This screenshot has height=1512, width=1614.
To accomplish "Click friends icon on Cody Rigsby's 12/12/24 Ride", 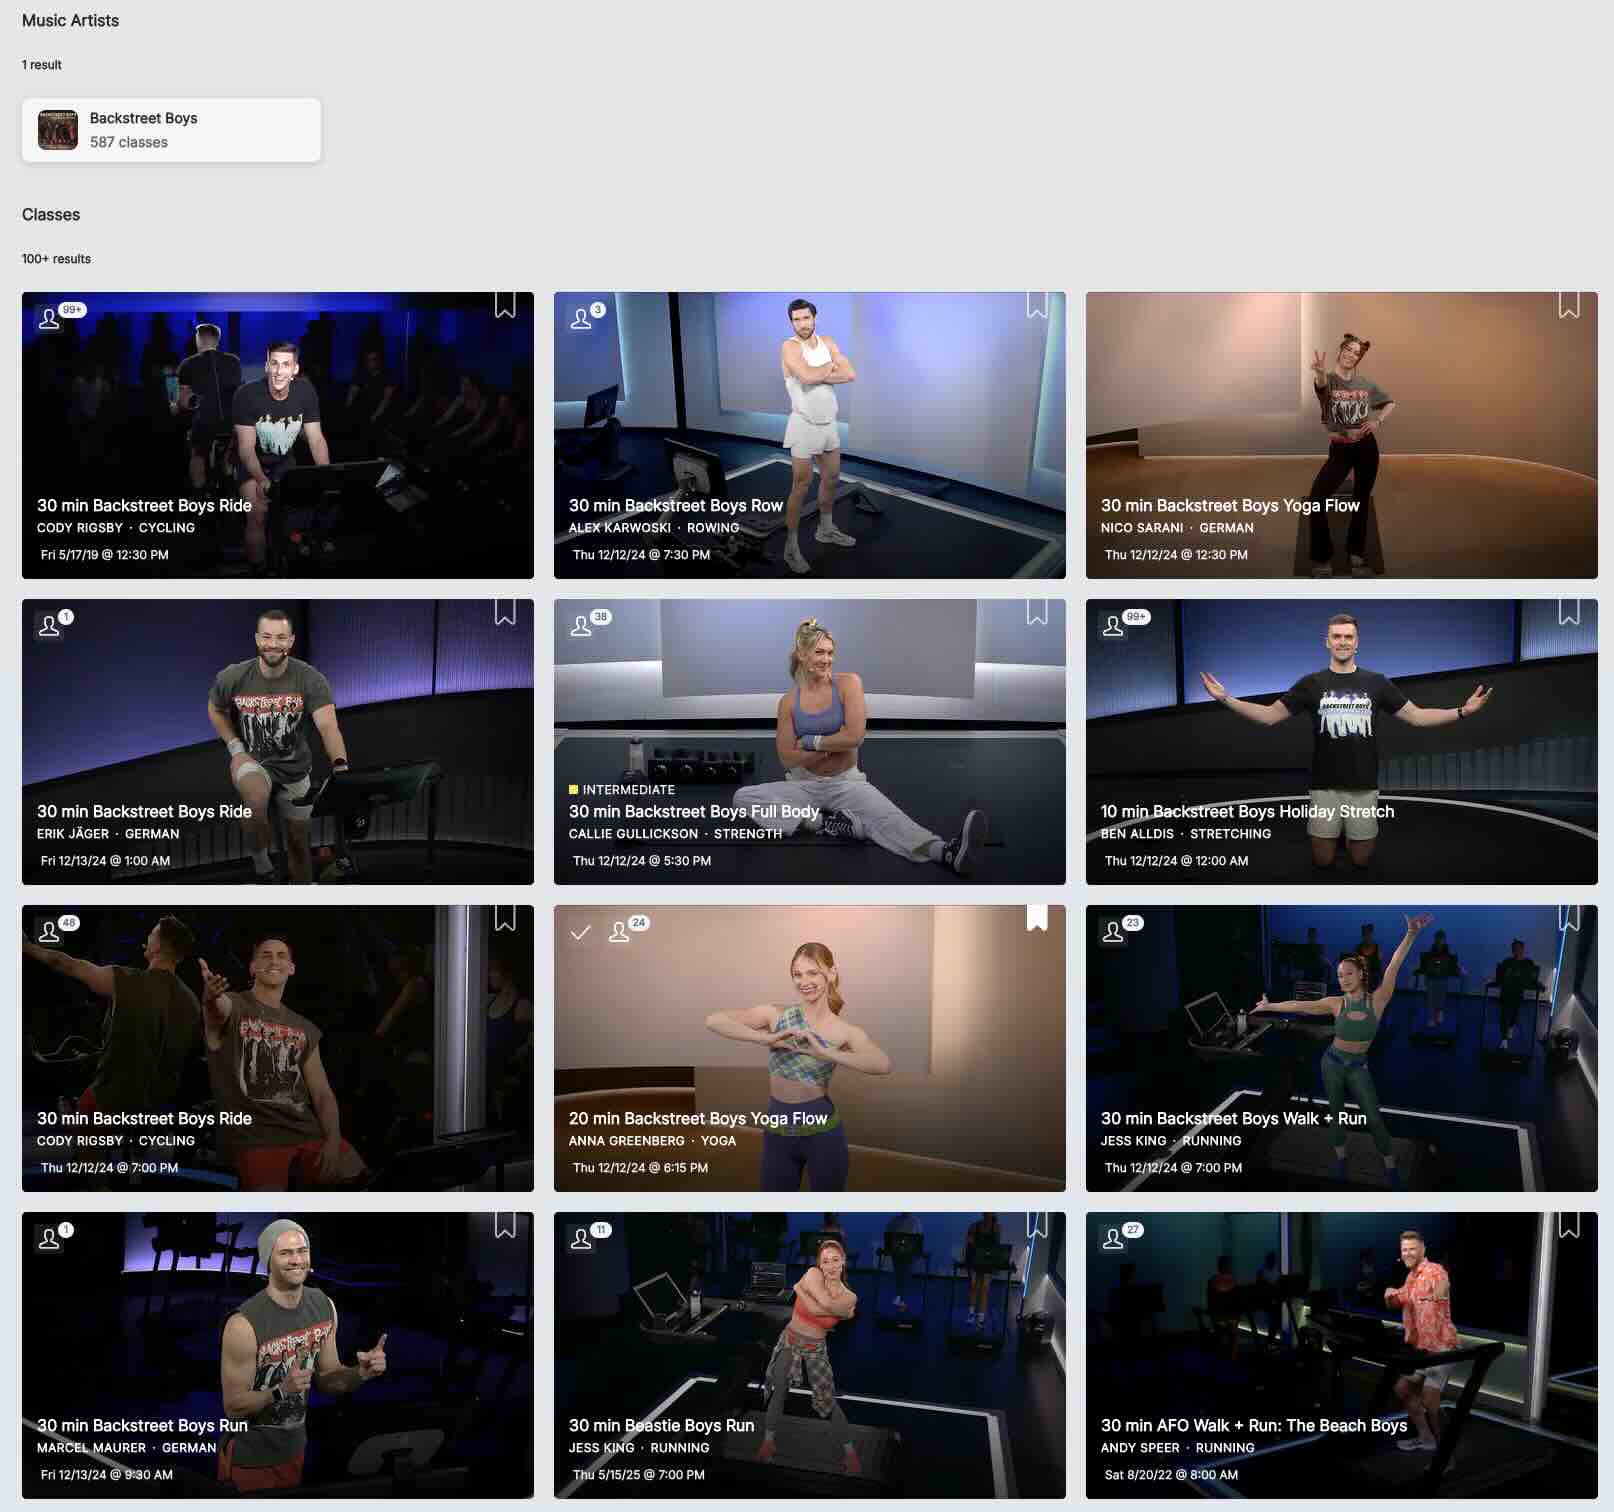I will tap(49, 932).
